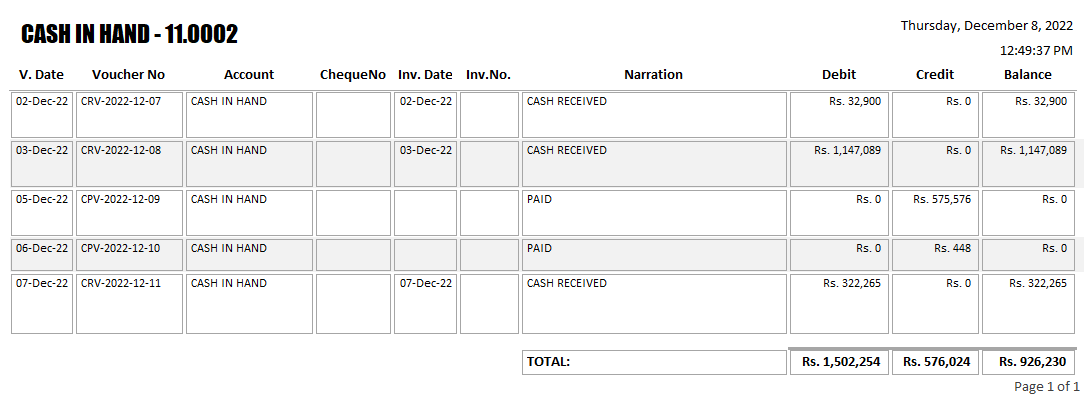Click voucher number CRV-2022-12-07
This screenshot has height=404, width=1089.
tap(120, 101)
